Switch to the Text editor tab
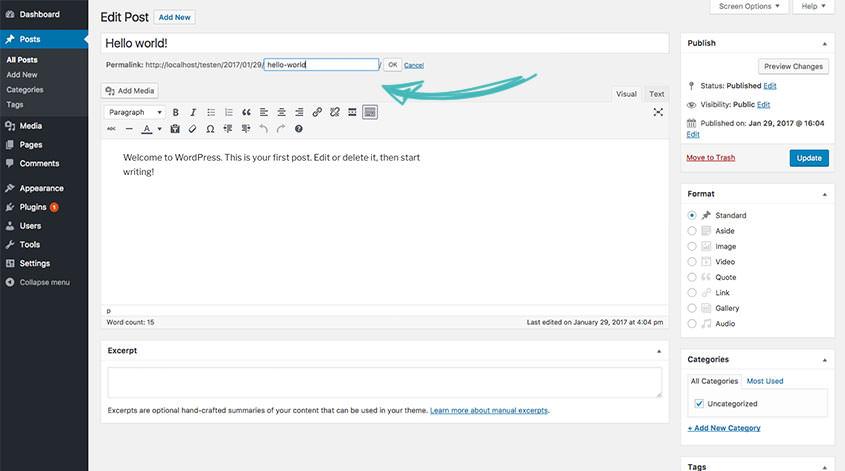 click(x=656, y=94)
